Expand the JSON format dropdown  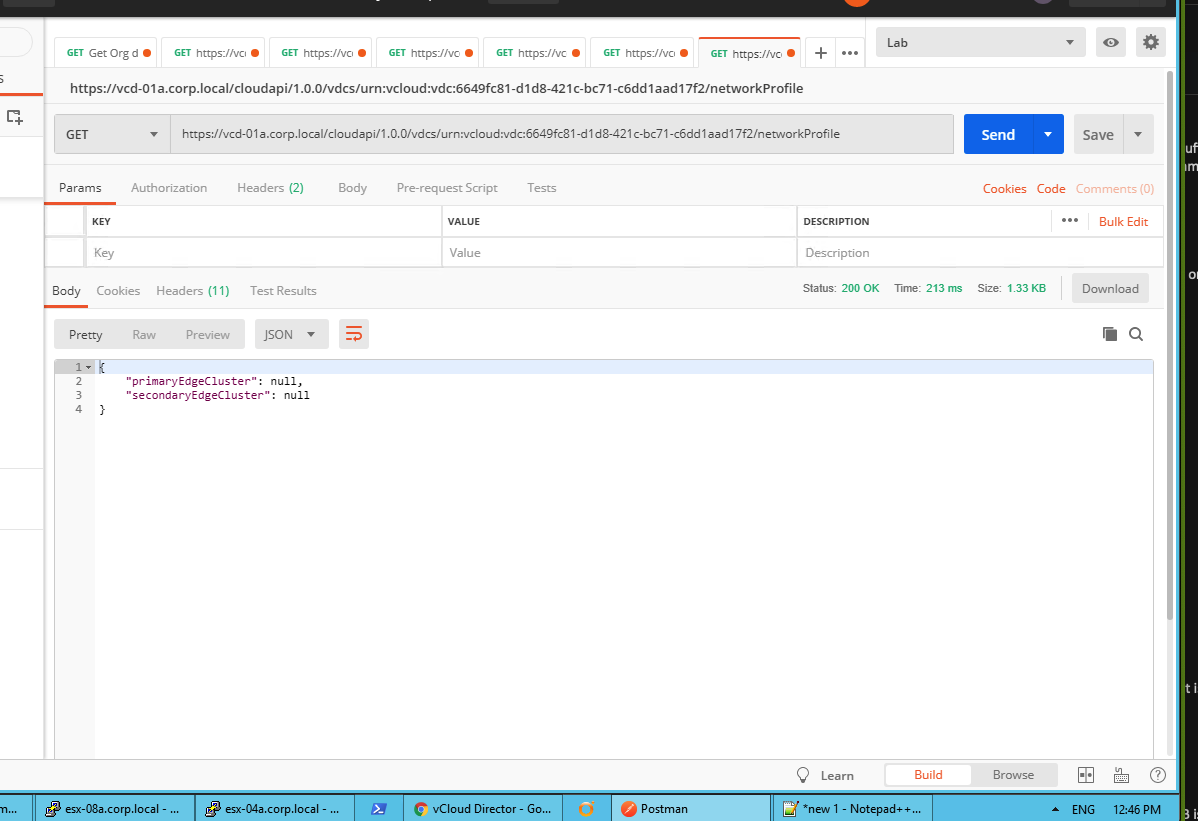click(291, 335)
